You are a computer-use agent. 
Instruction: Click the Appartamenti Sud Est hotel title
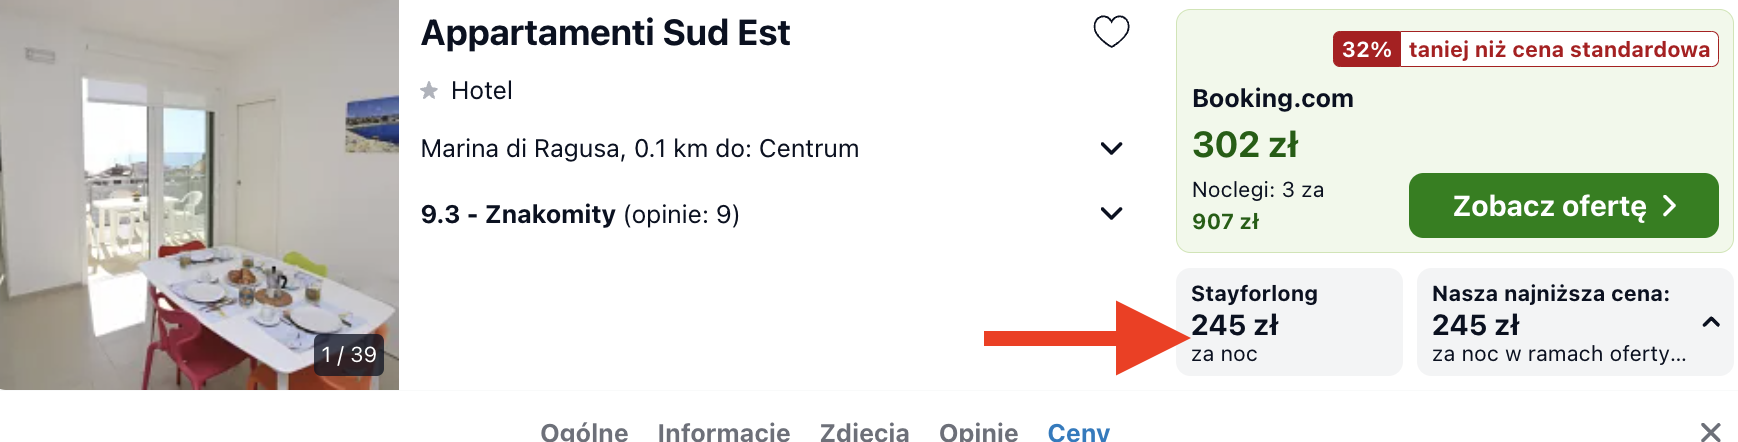[x=605, y=33]
